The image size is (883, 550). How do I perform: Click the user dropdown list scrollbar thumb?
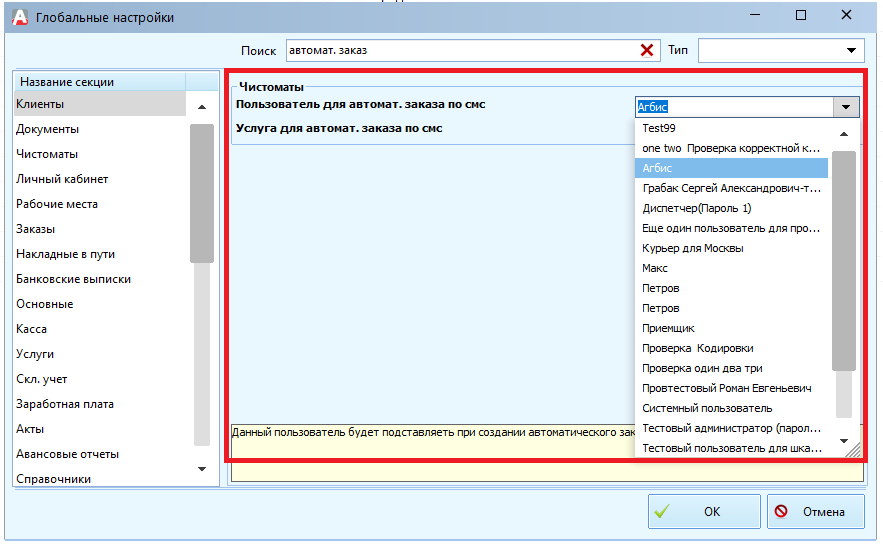pos(844,261)
